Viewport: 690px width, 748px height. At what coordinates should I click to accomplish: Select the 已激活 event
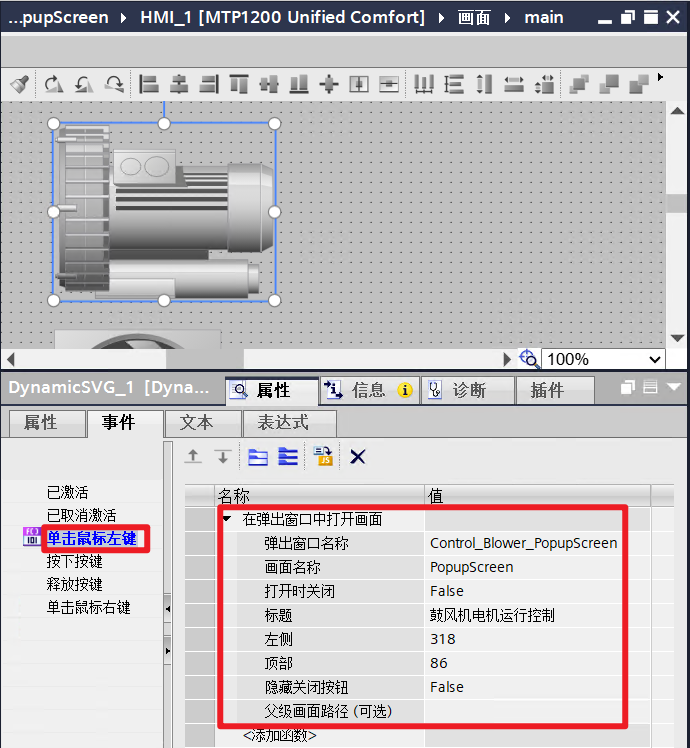point(67,492)
